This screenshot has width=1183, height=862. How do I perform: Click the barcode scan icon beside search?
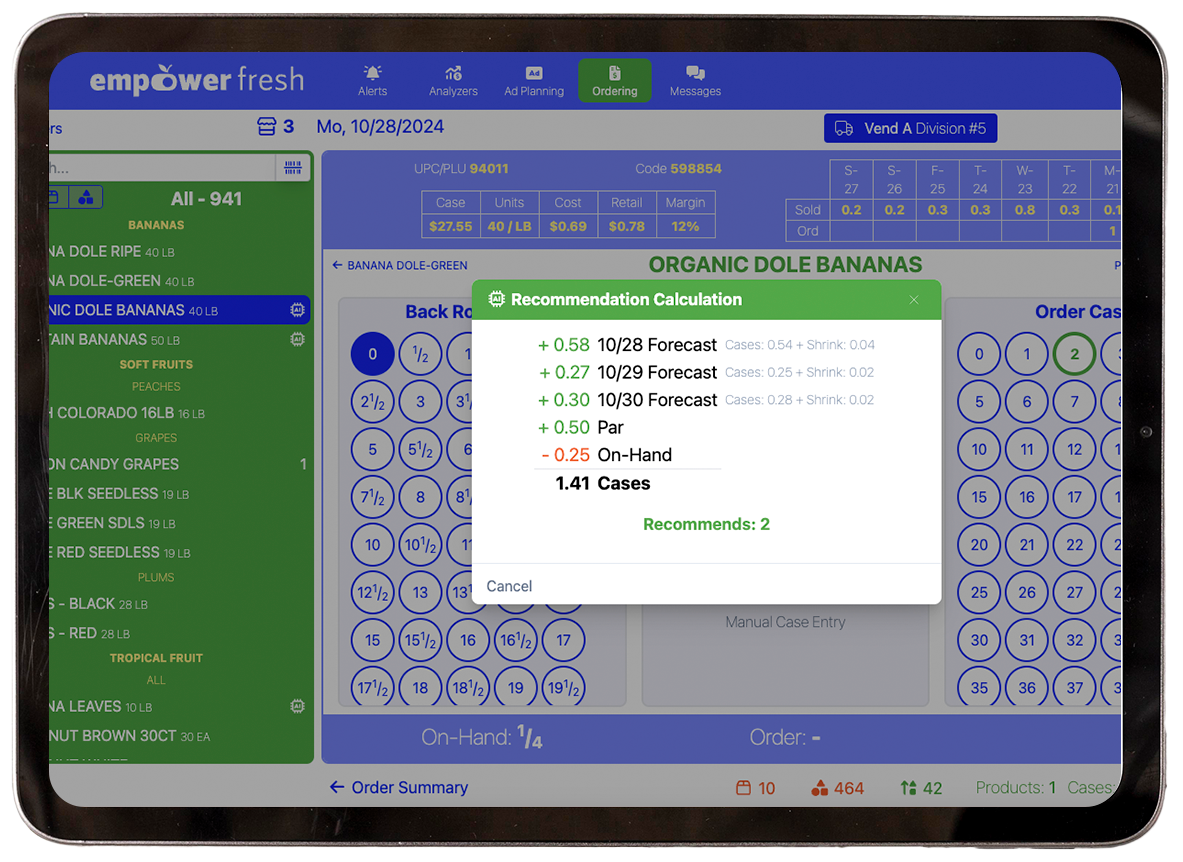pyautogui.click(x=293, y=167)
